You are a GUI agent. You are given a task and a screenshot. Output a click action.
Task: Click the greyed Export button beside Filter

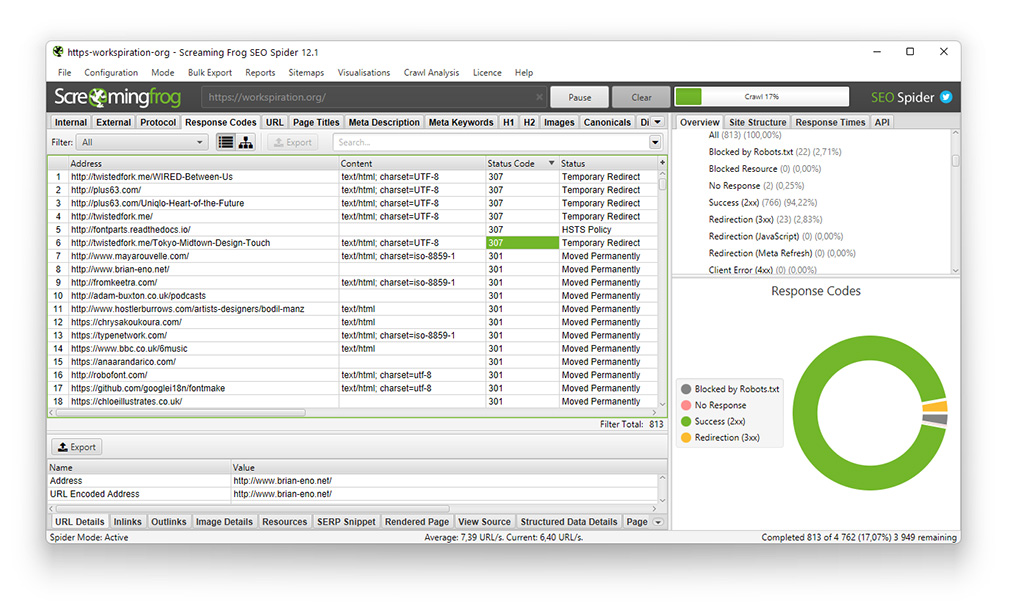click(293, 142)
